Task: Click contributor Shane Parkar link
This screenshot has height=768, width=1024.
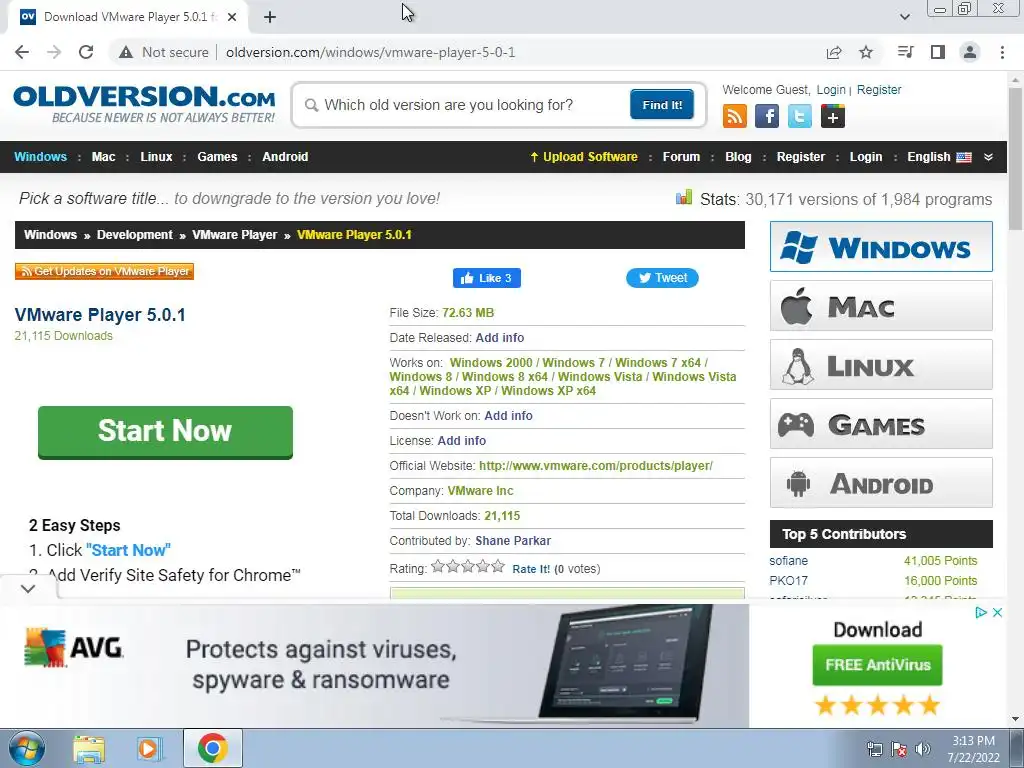Action: [513, 541]
